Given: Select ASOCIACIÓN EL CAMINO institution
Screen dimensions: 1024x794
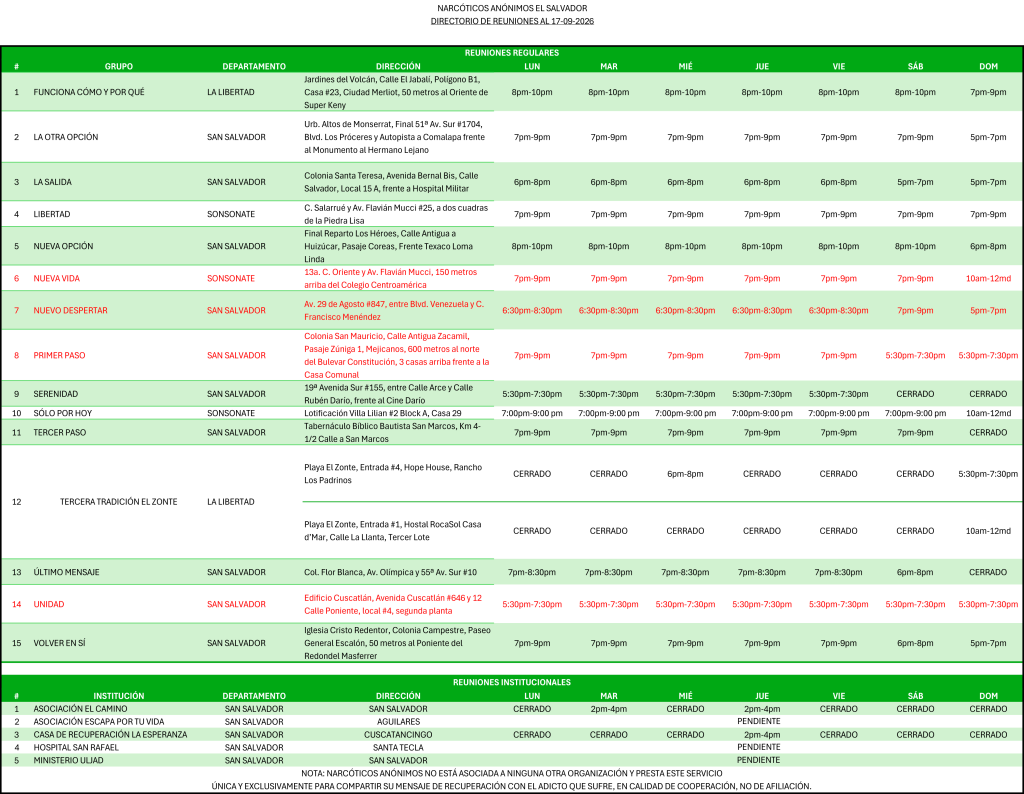Looking at the screenshot, I should pyautogui.click(x=80, y=708).
